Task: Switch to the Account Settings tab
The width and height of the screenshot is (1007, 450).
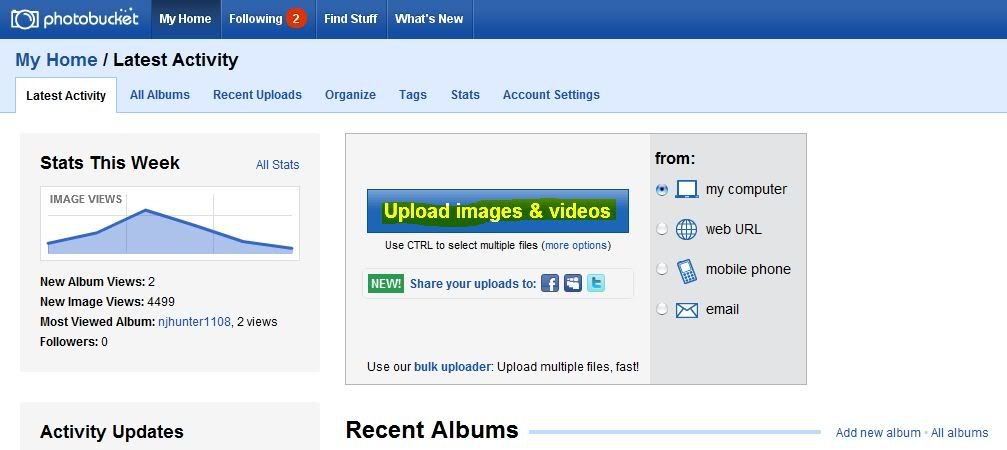Action: (x=551, y=94)
